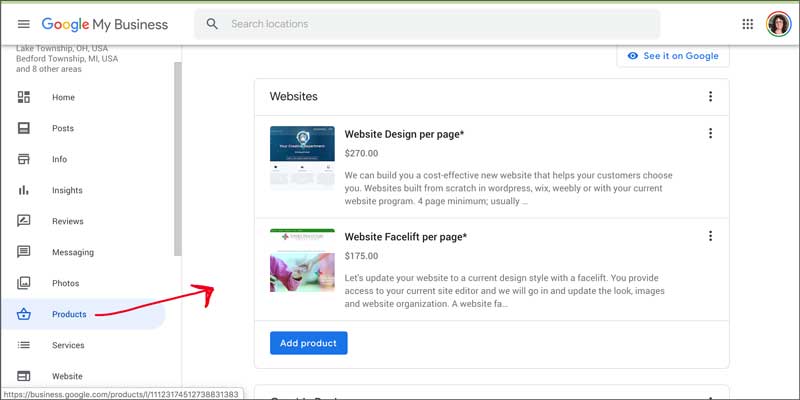Click the Website Design description text
The height and width of the screenshot is (400, 800).
(508, 188)
